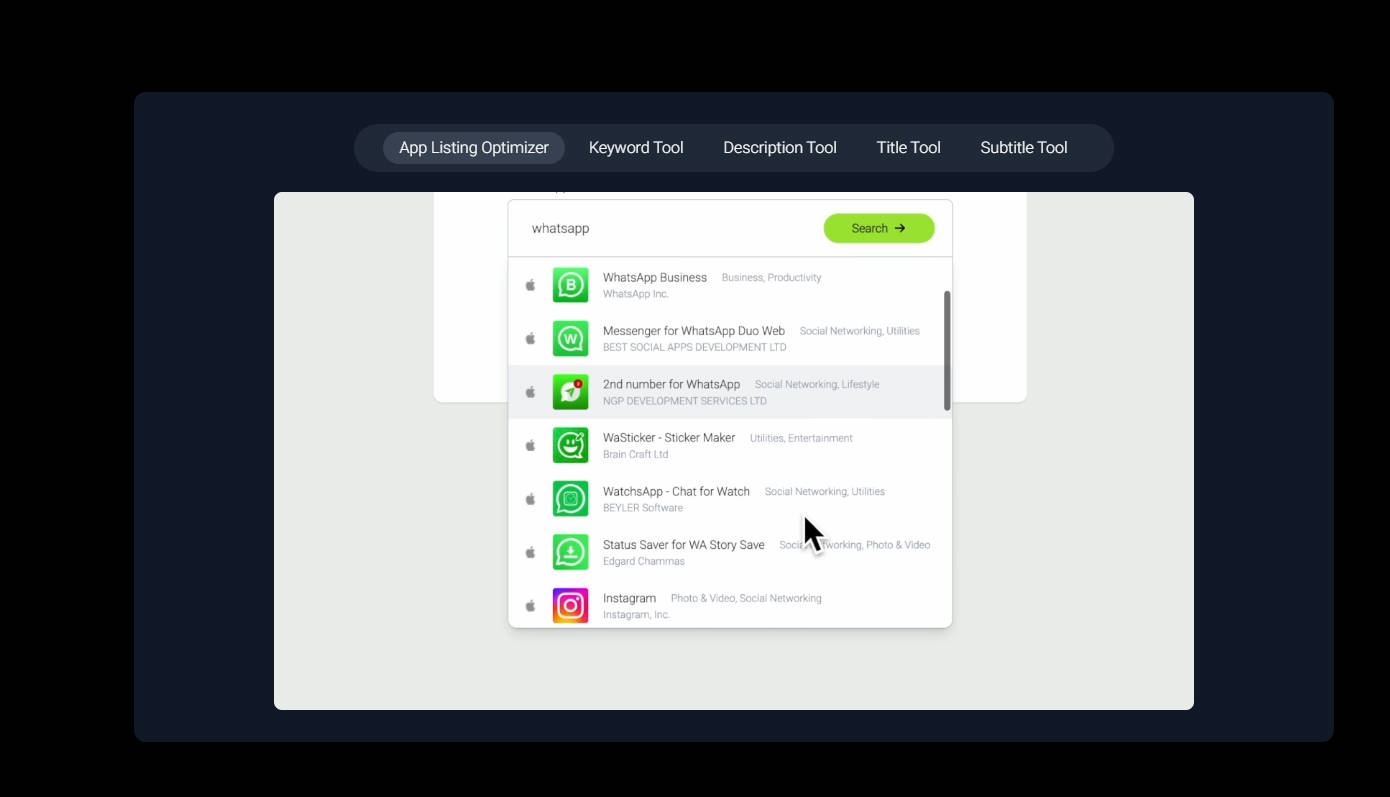Click Apple logo beside WaSticker
The image size is (1390, 797).
click(x=531, y=445)
